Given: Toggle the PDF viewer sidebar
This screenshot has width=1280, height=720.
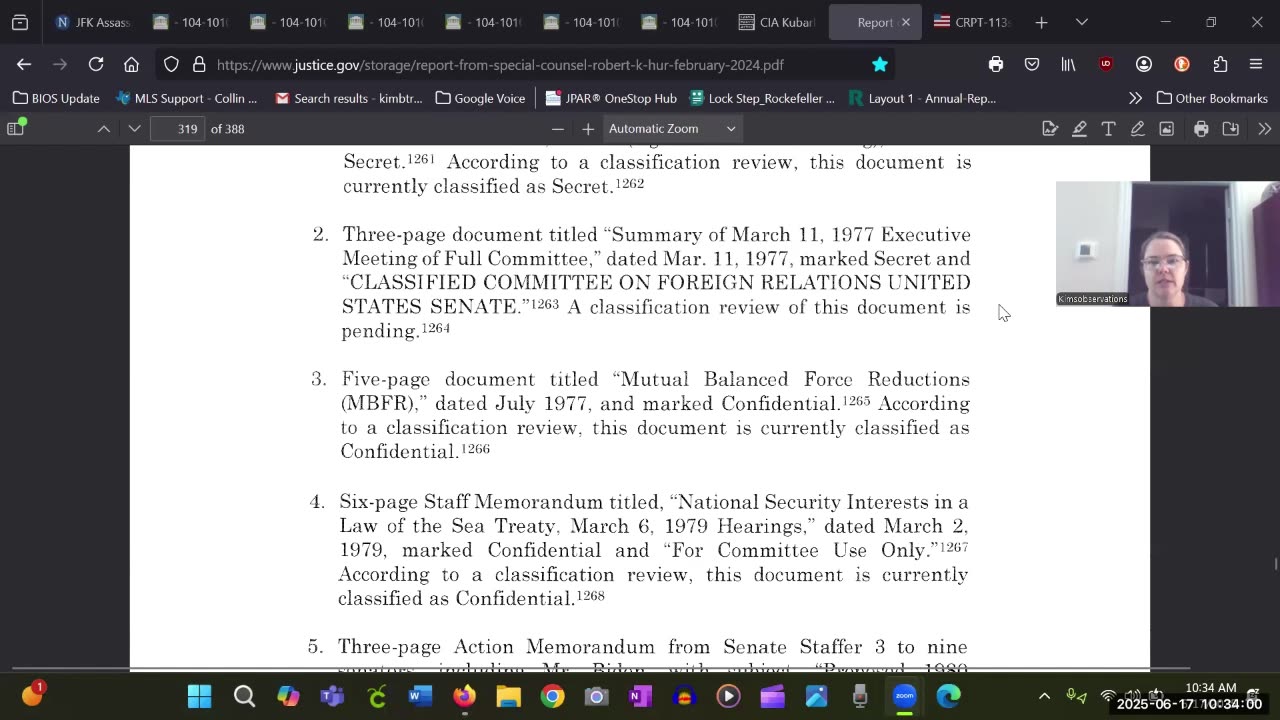Looking at the screenshot, I should click(16, 128).
